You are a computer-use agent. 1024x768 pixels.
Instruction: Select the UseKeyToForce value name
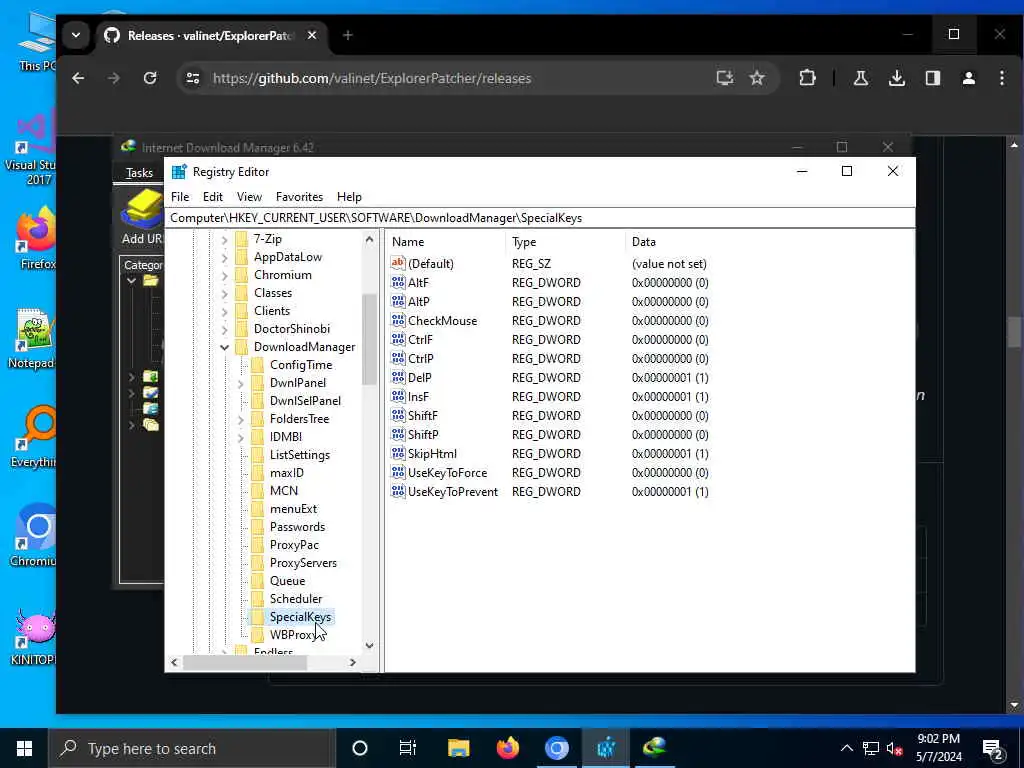point(447,473)
